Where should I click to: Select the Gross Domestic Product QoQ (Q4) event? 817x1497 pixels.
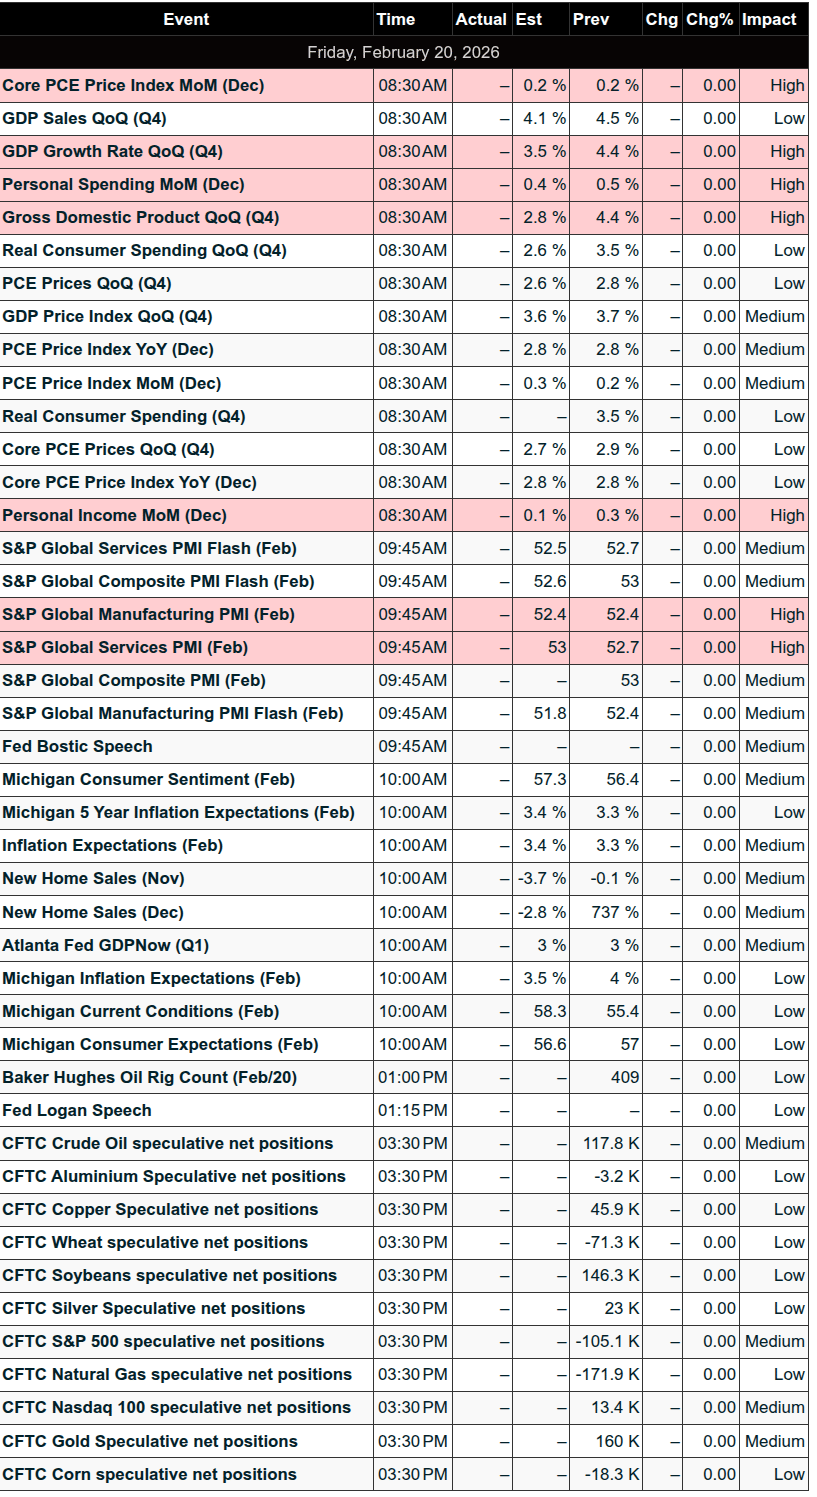click(x=140, y=218)
